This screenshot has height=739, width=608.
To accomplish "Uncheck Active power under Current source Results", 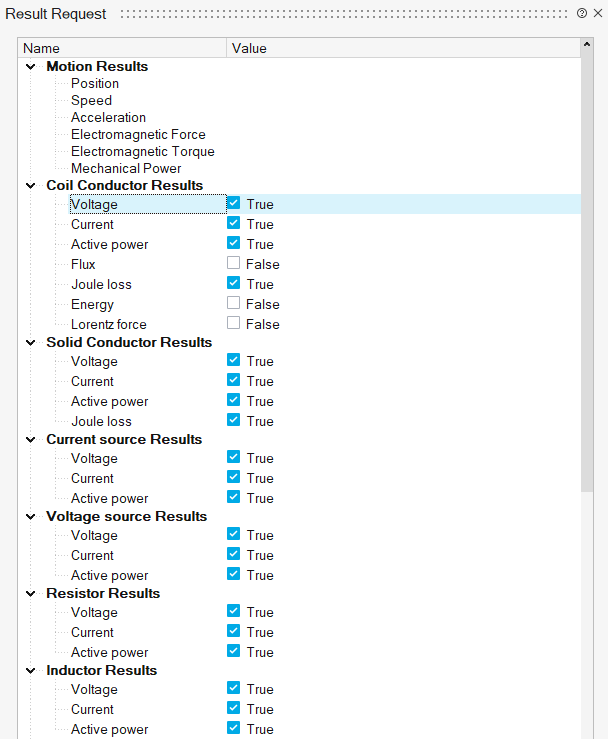I will [x=234, y=498].
